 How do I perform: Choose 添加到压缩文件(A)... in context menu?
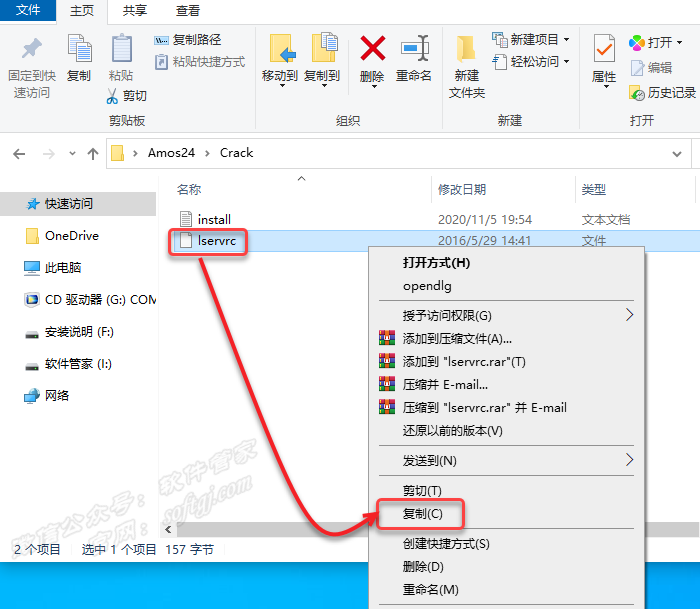tap(507, 339)
